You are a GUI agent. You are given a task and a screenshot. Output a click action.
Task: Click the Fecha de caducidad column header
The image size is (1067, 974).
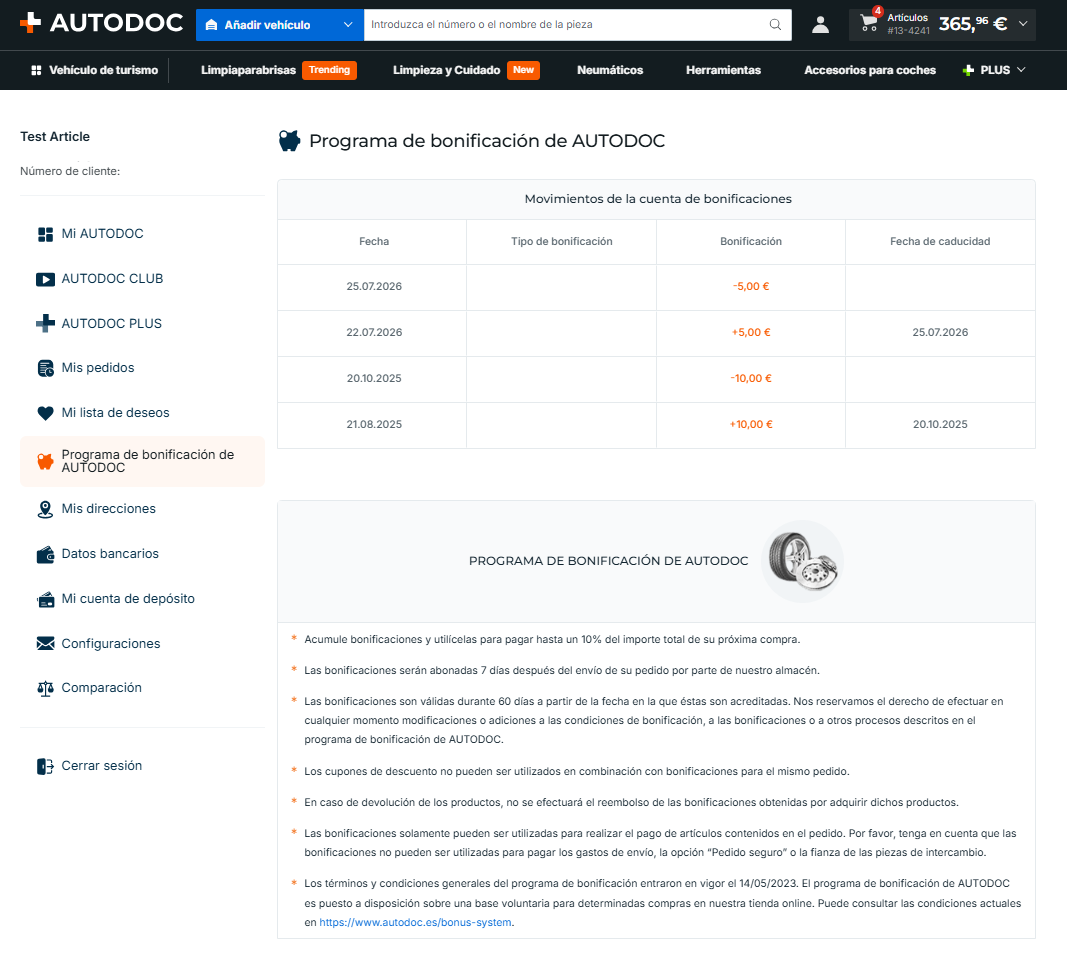pyautogui.click(x=940, y=242)
